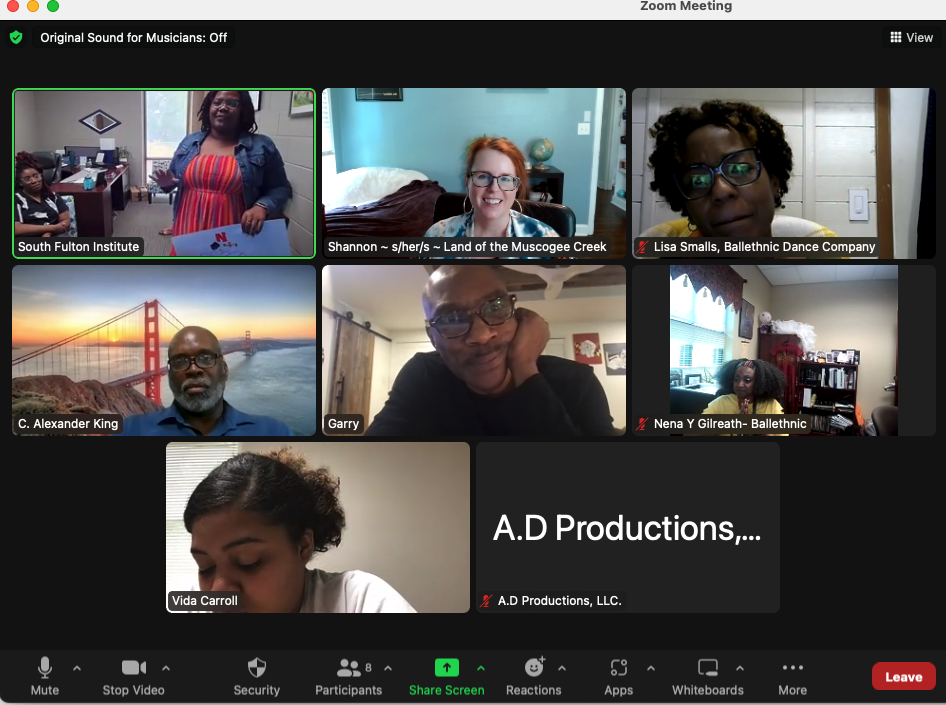Image resolution: width=946 pixels, height=705 pixels.
Task: Expand arrow next to Whiteboards
Action: coord(740,668)
